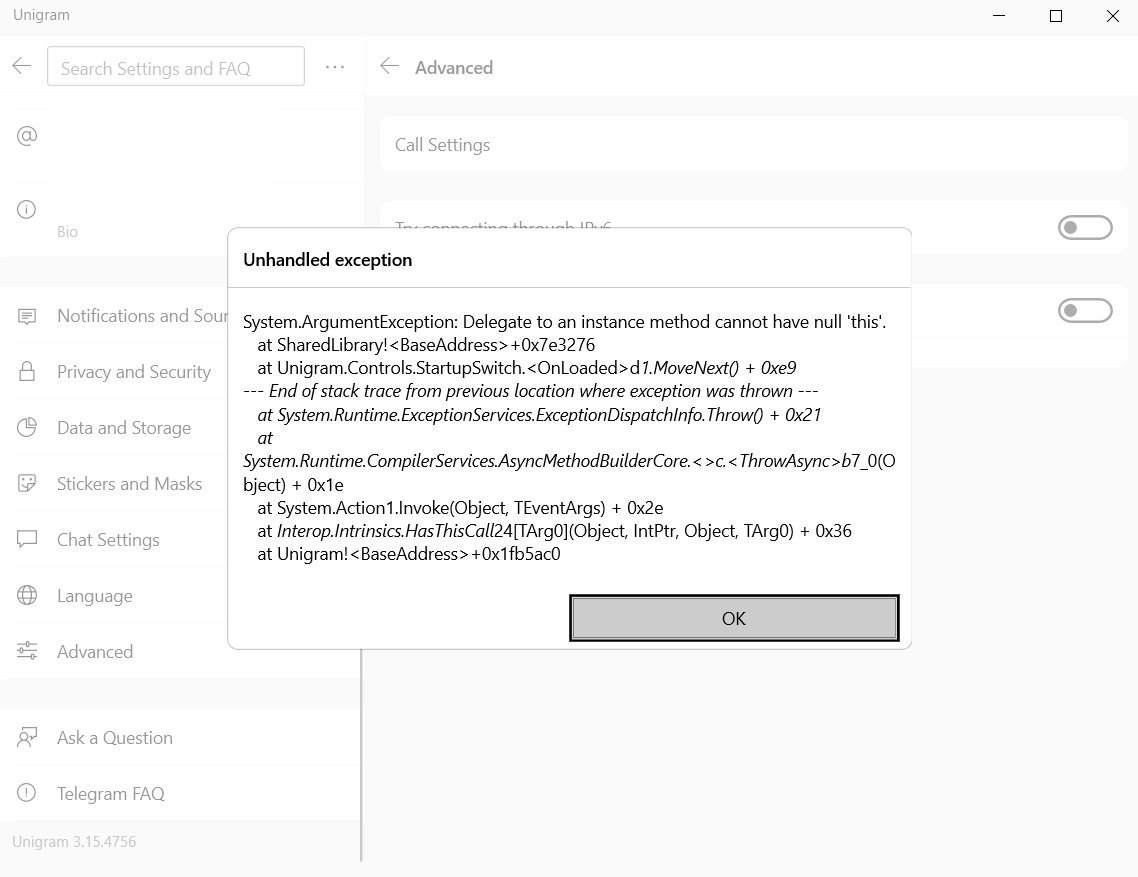Open Notifications and Sounds via its icon
The height and width of the screenshot is (877, 1138).
point(27,315)
